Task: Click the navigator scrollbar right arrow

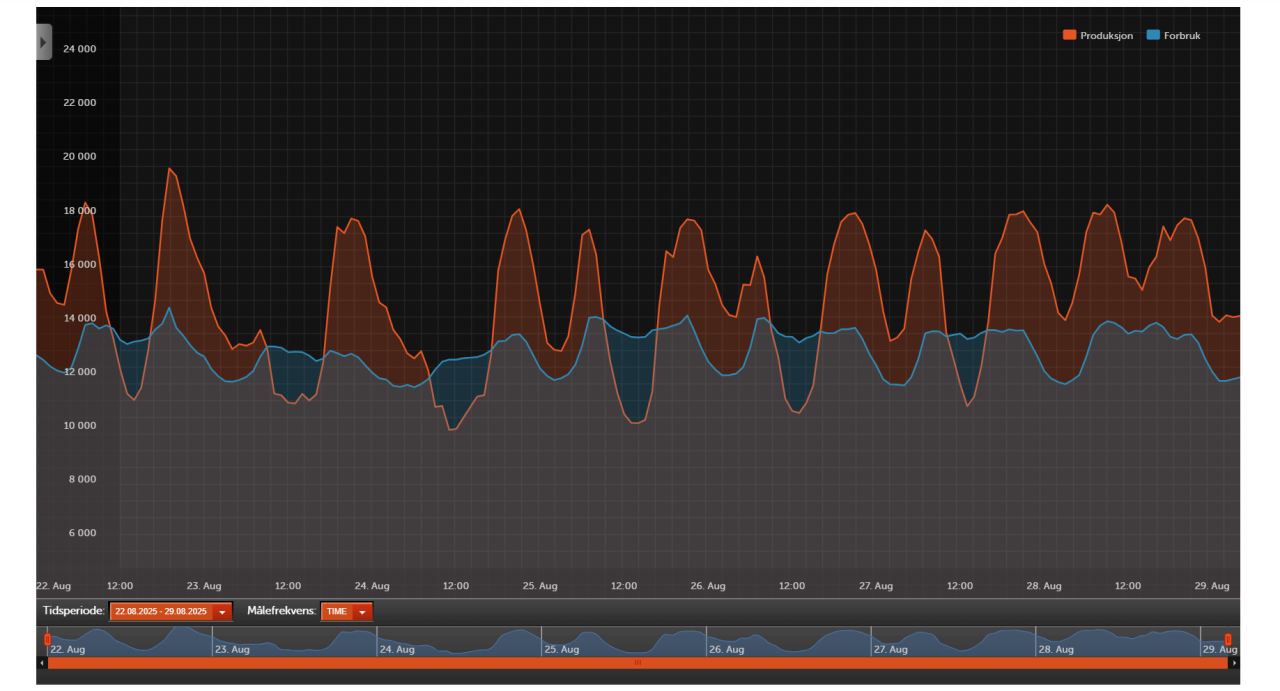Action: [1235, 662]
